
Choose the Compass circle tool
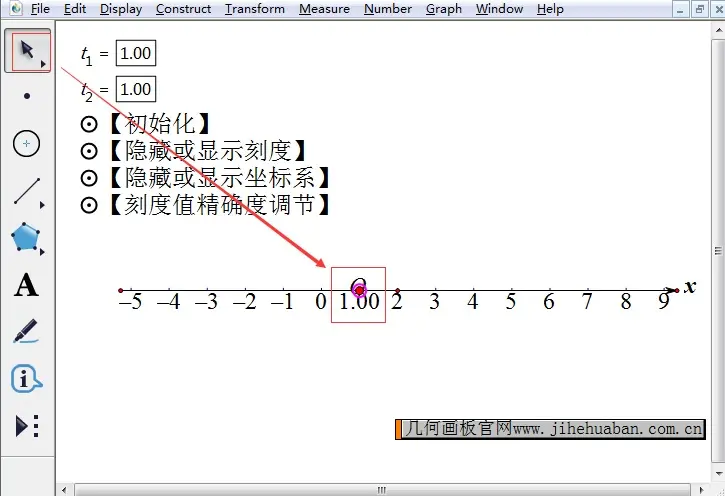tap(27, 144)
